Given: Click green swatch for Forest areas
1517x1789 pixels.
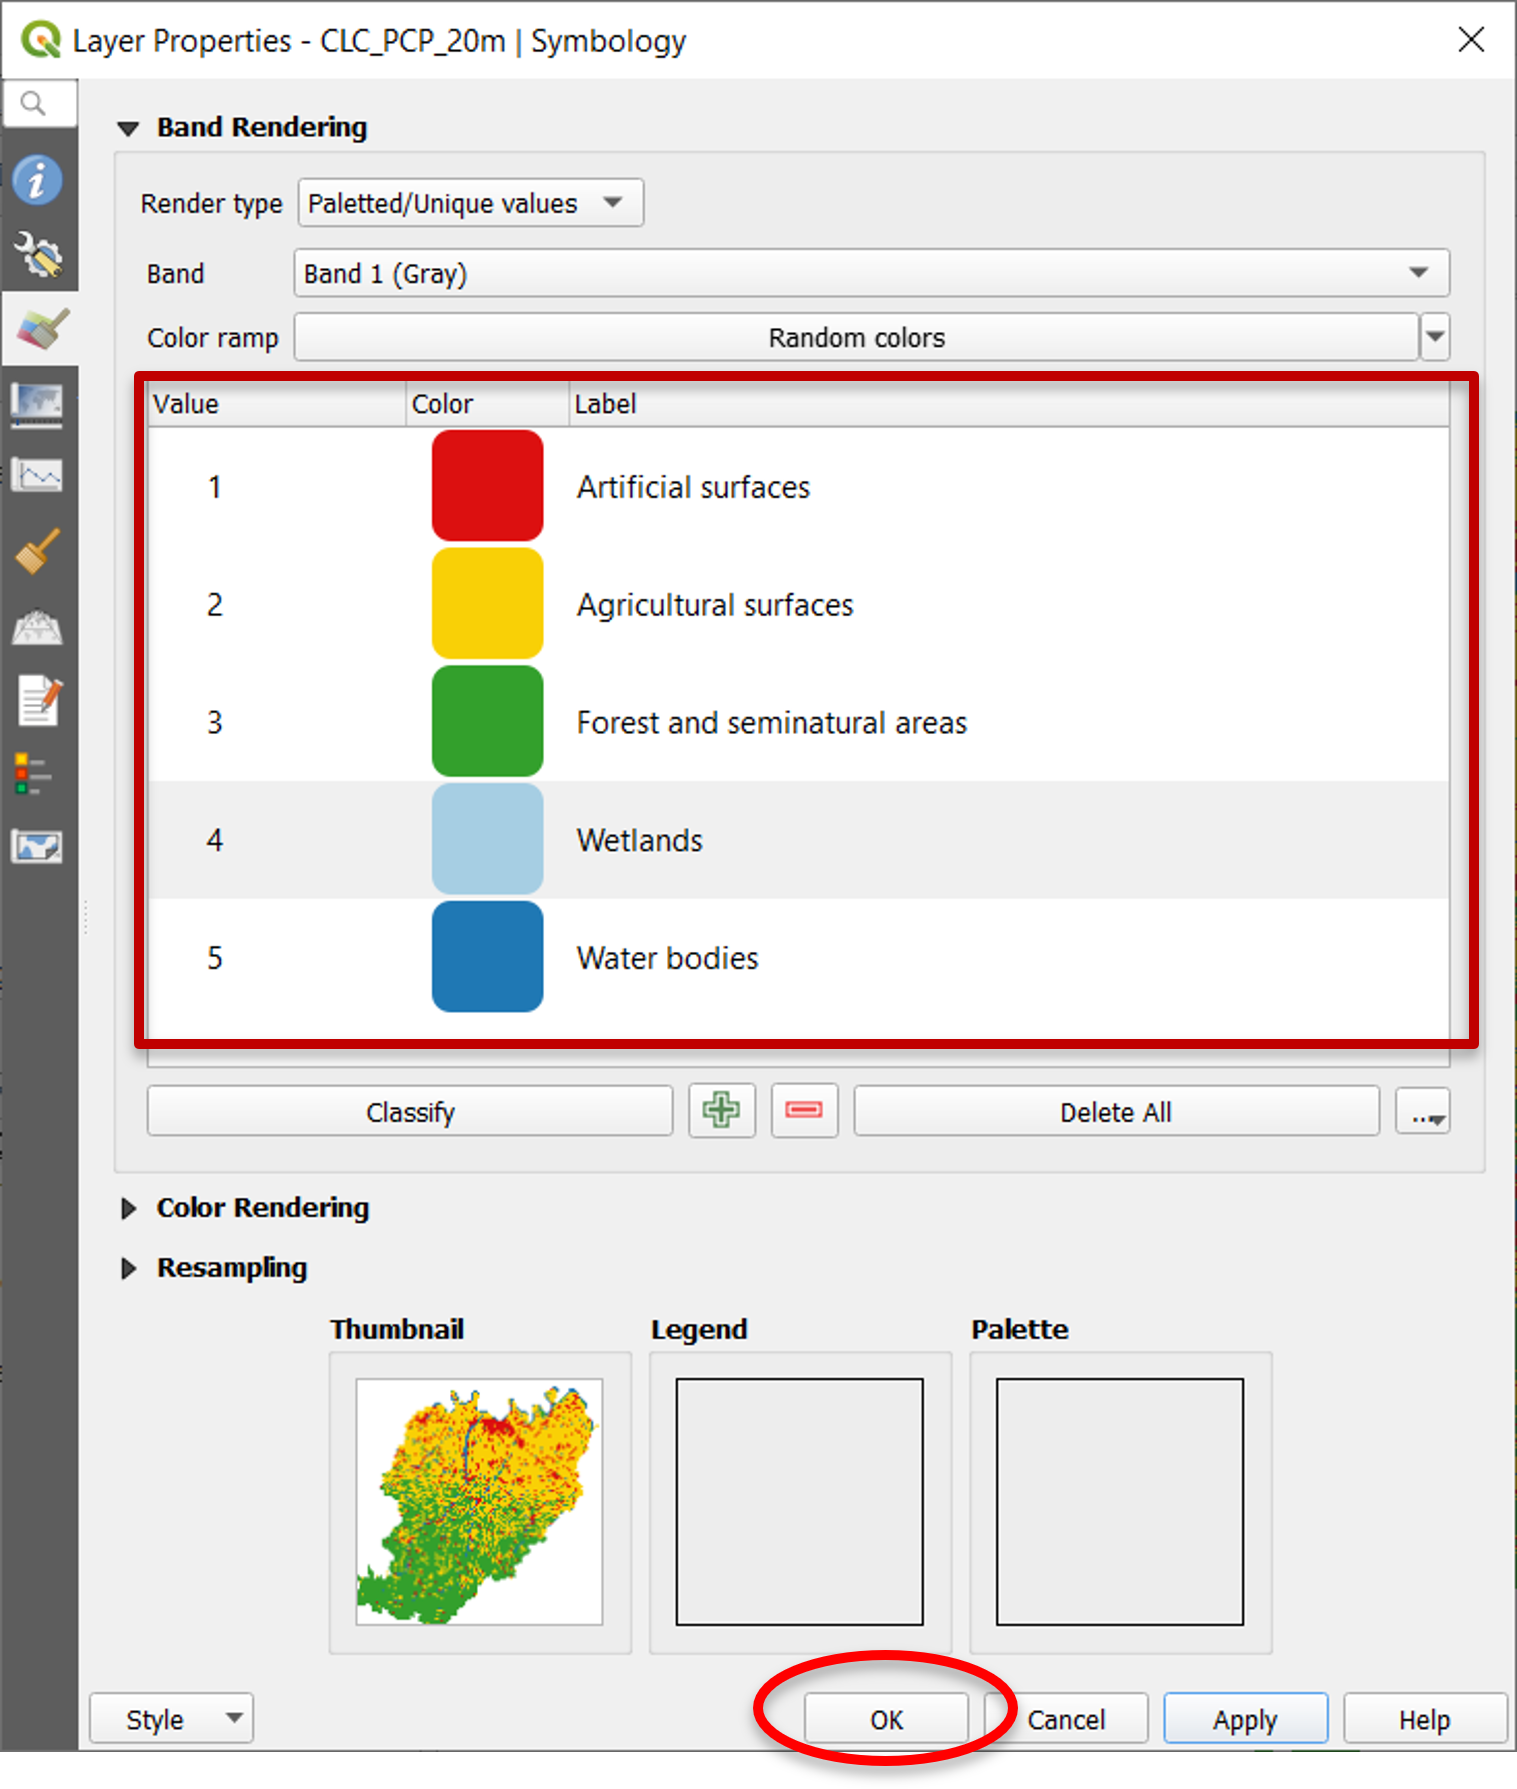Looking at the screenshot, I should 488,722.
